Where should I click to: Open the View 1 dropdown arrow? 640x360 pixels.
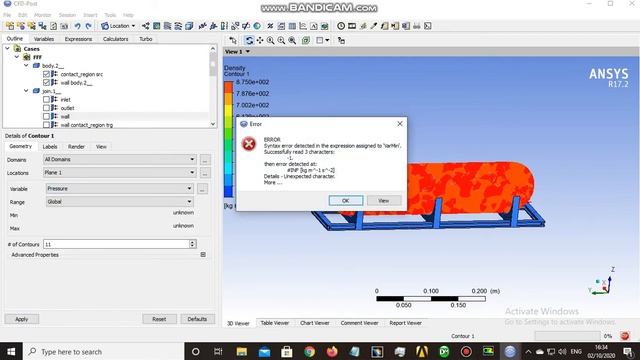point(247,51)
